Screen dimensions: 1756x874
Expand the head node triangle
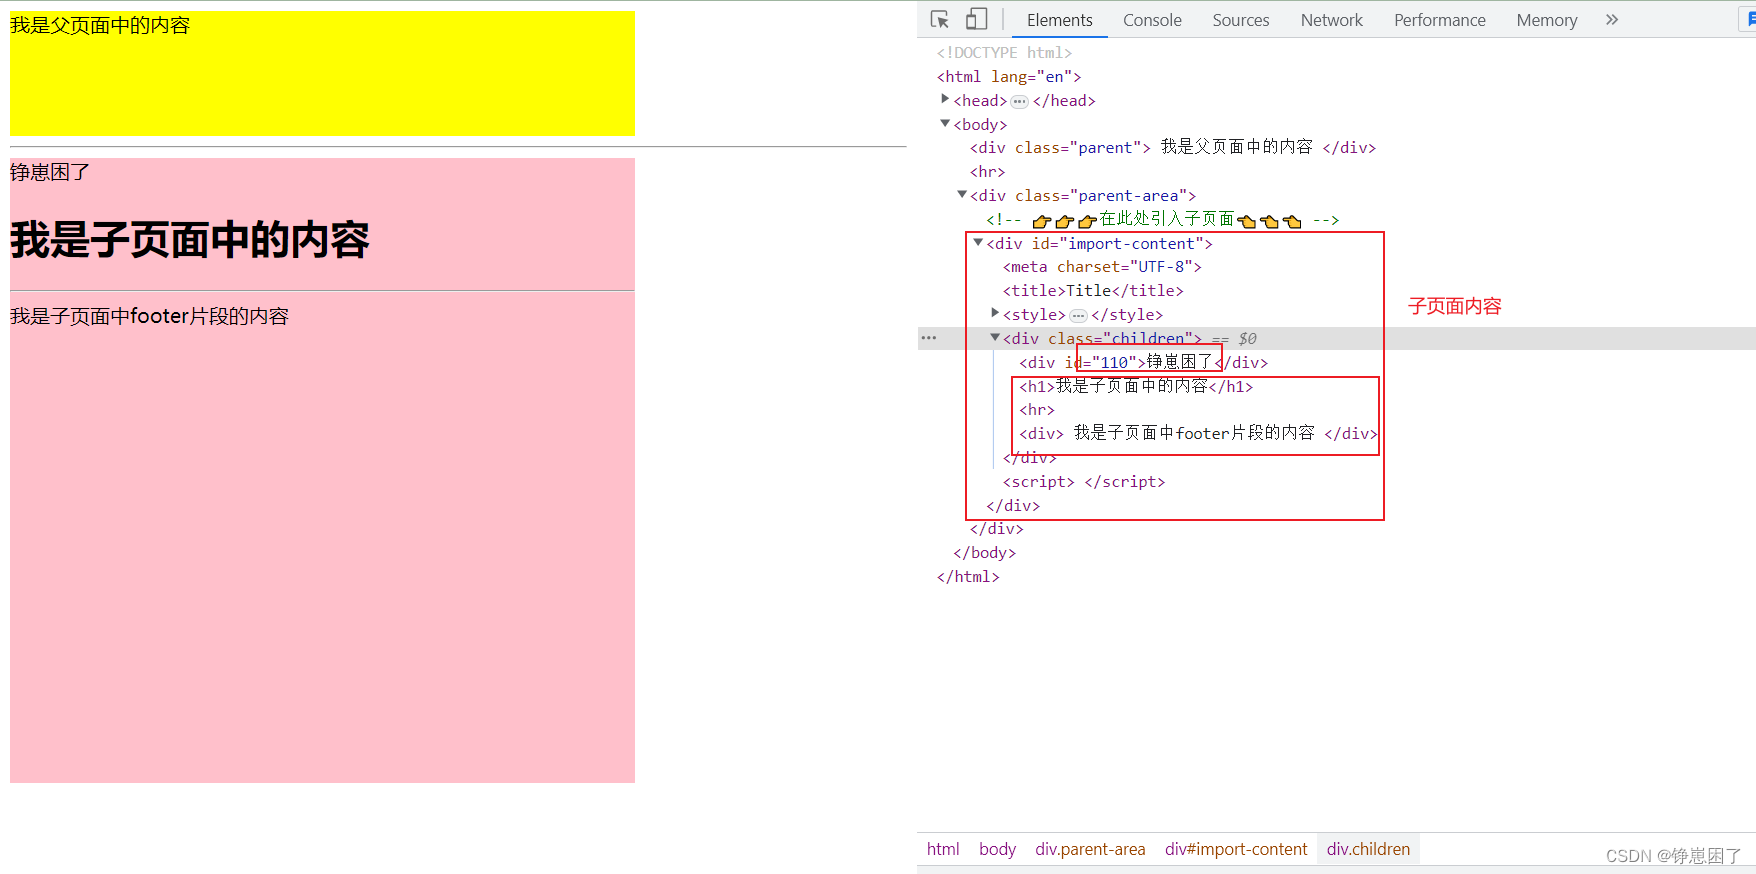pyautogui.click(x=945, y=99)
